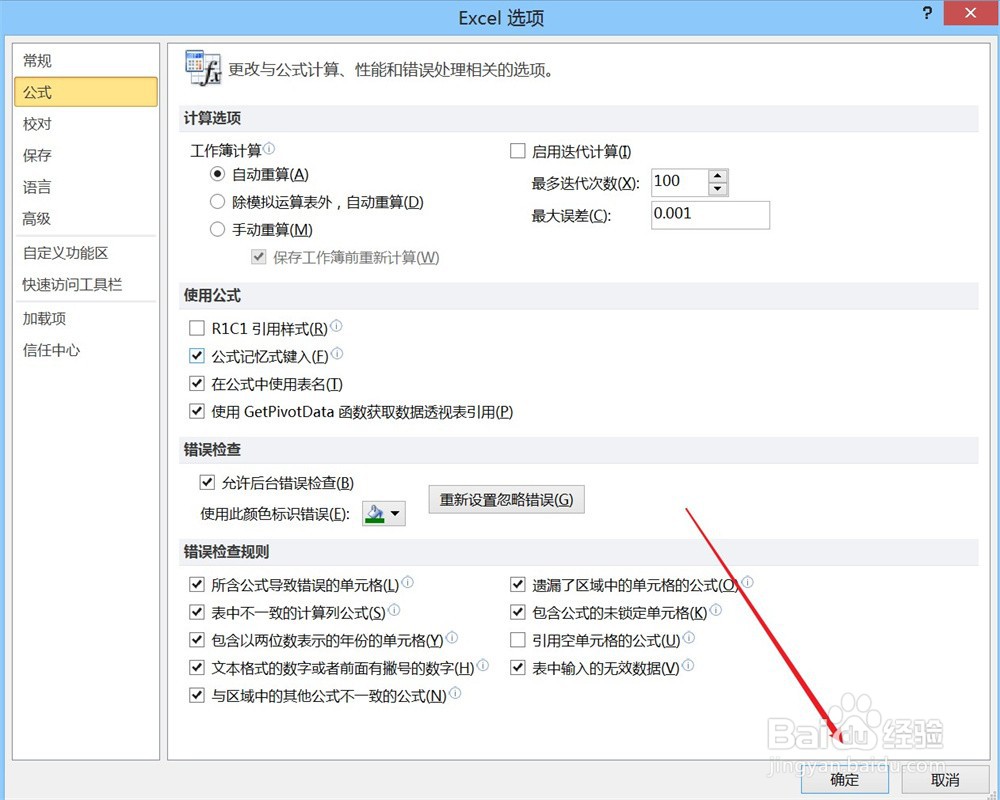Click info icon beside 表中不一致的计算列公式
Screen dimensions: 1000x800
tap(394, 610)
